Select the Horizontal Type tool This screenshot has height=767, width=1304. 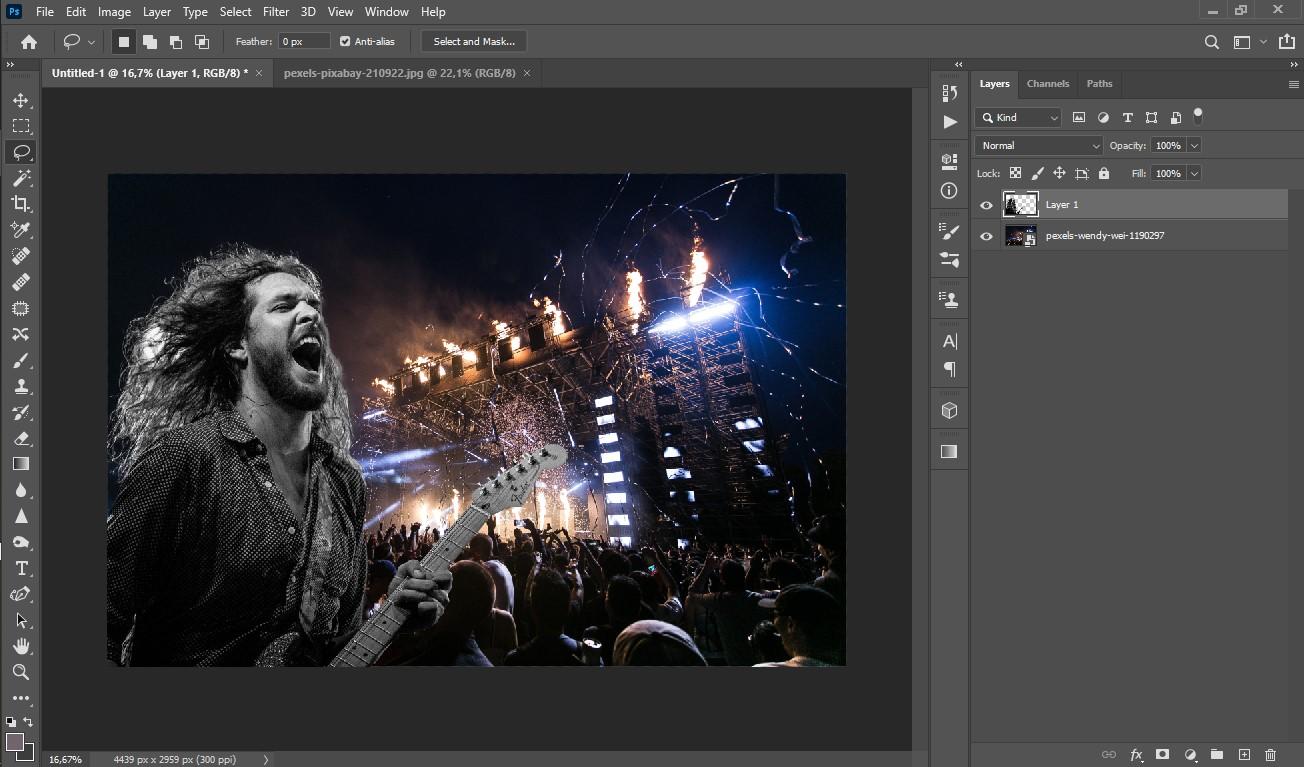click(20, 568)
